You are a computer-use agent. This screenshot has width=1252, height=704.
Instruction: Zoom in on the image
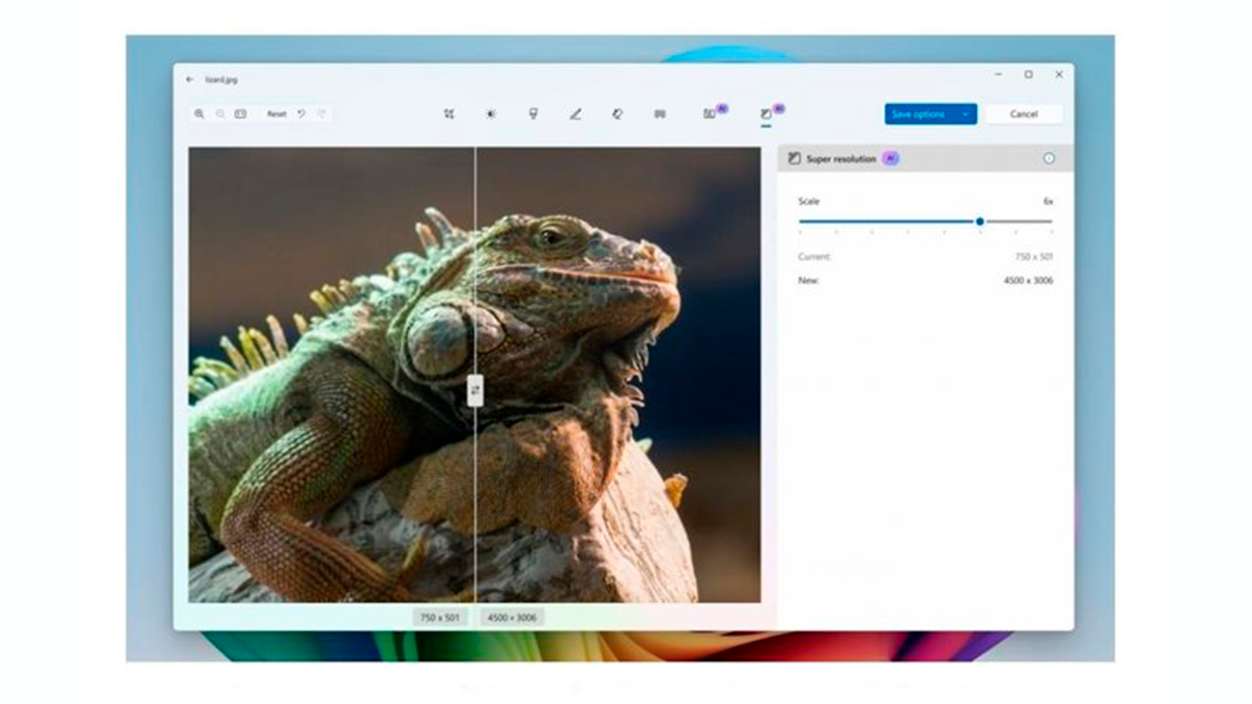pyautogui.click(x=199, y=114)
